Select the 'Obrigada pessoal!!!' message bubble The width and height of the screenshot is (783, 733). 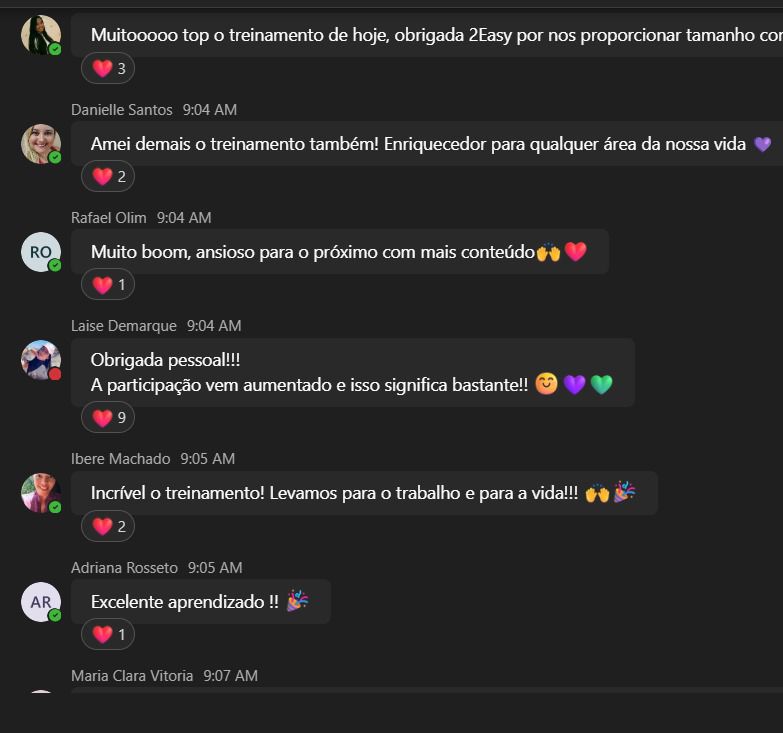[353, 372]
